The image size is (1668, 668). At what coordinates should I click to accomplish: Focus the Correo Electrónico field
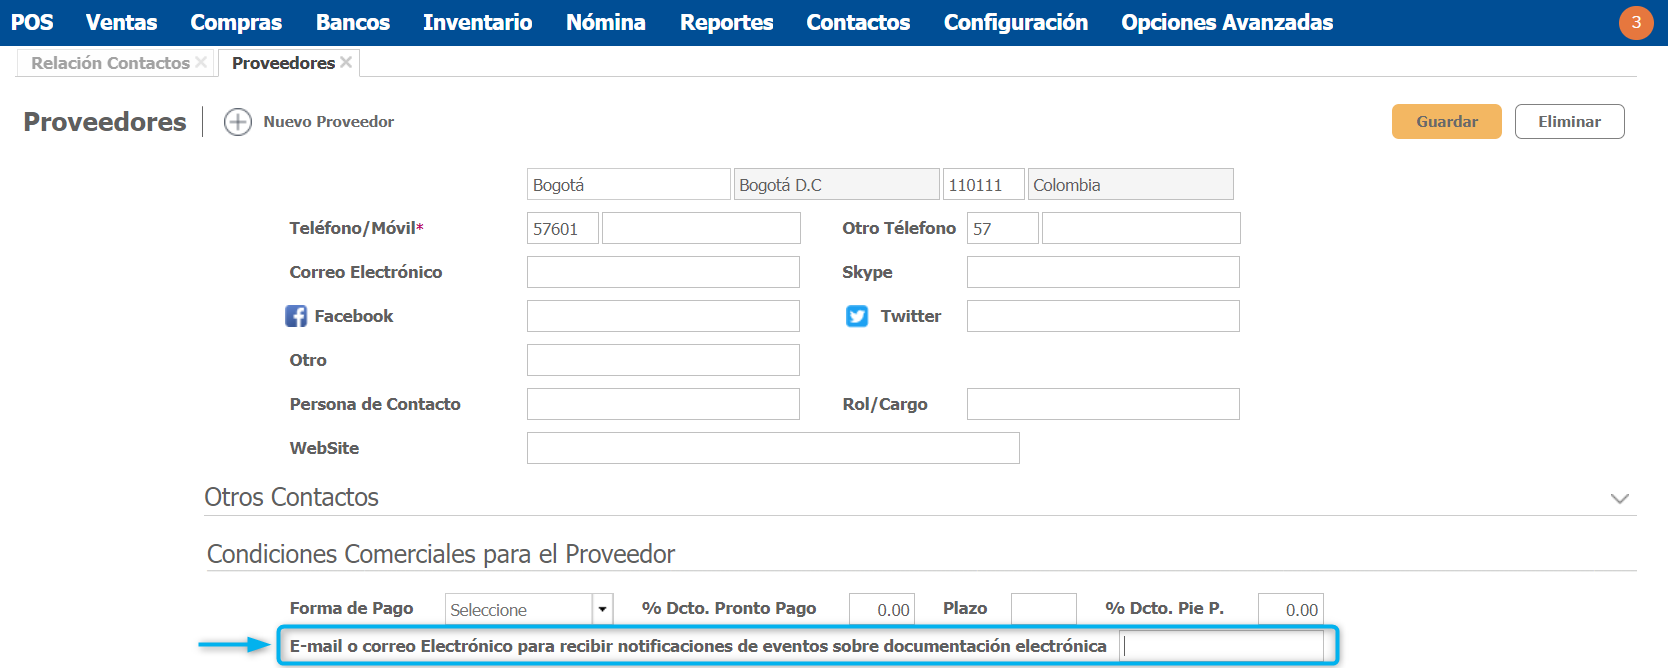pos(663,272)
